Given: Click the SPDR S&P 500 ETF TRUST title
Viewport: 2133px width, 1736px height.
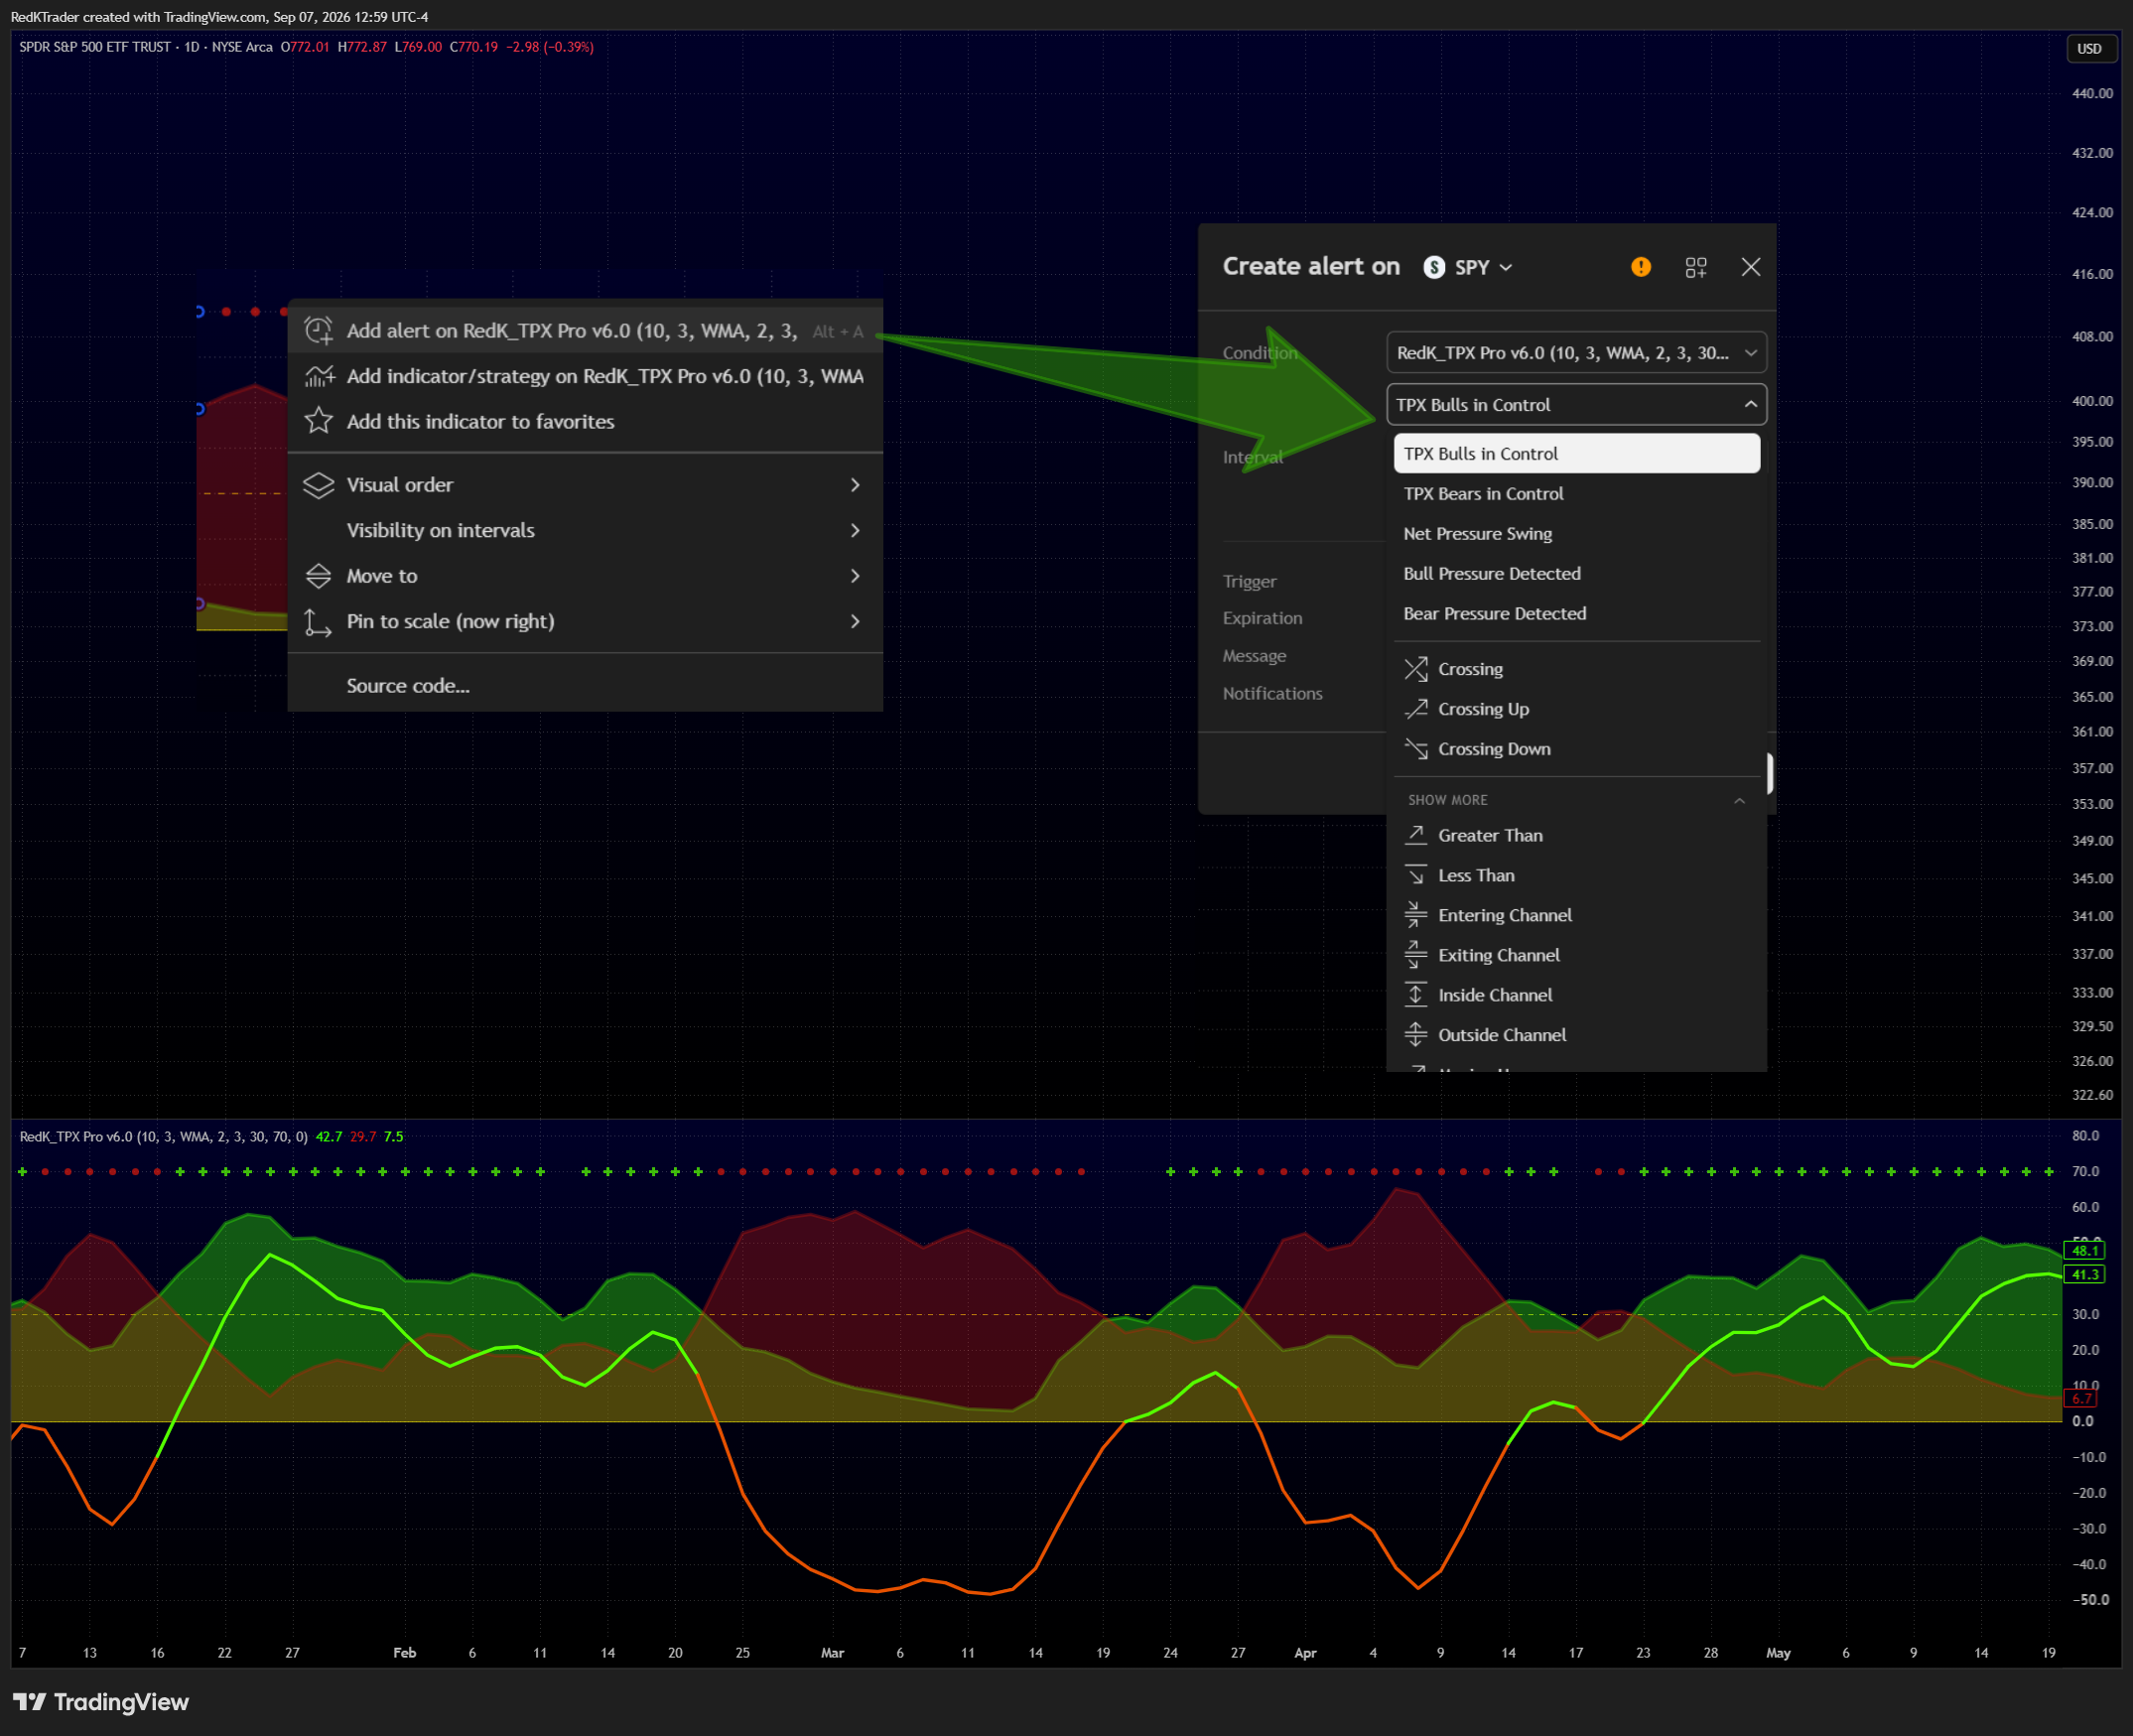Looking at the screenshot, I should (95, 47).
